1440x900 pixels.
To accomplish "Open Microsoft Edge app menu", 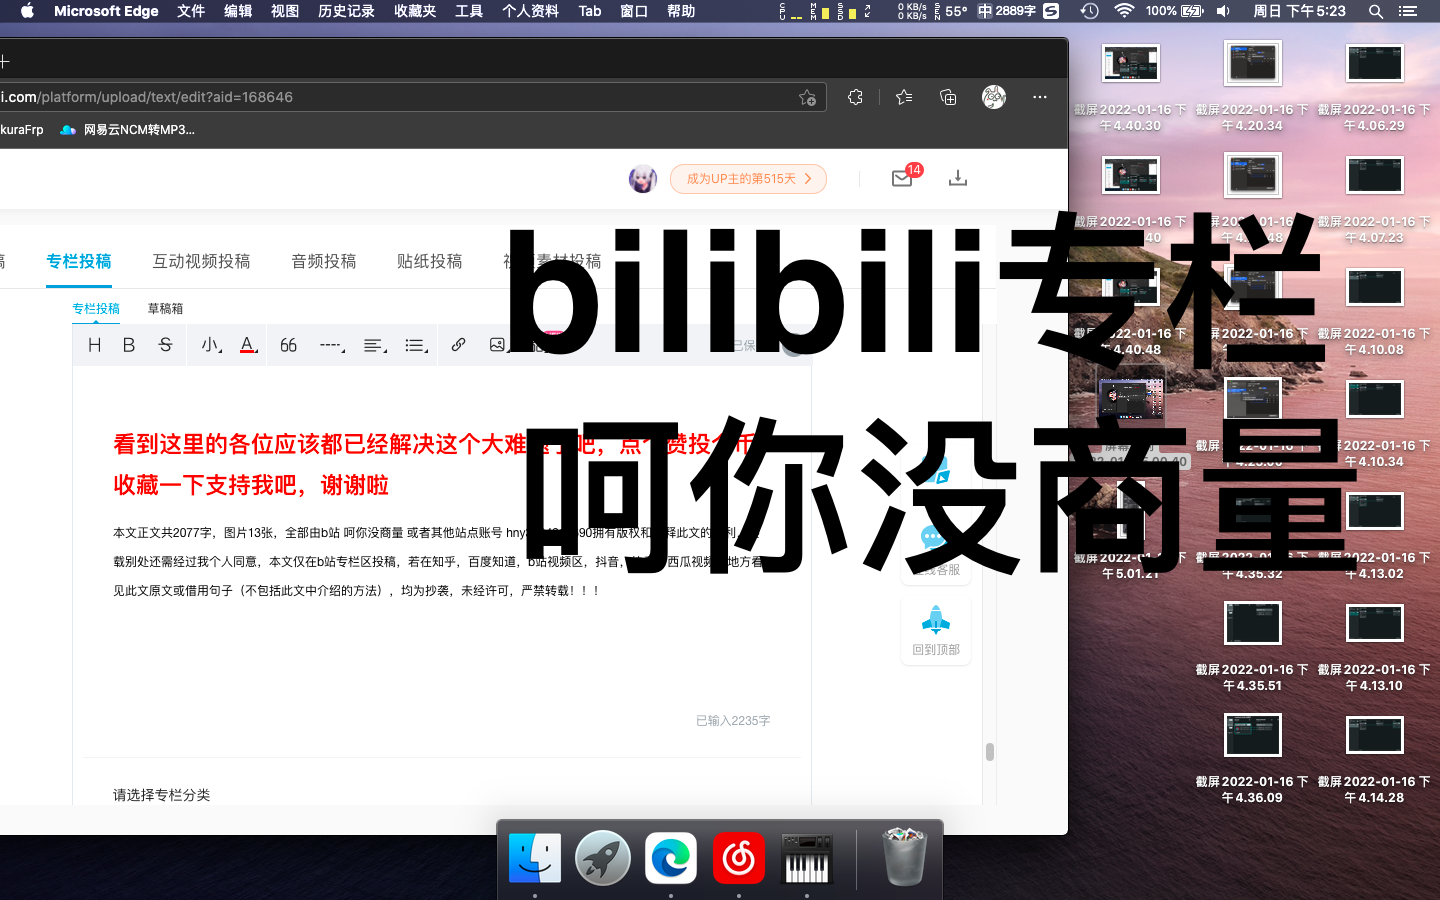I will point(106,11).
